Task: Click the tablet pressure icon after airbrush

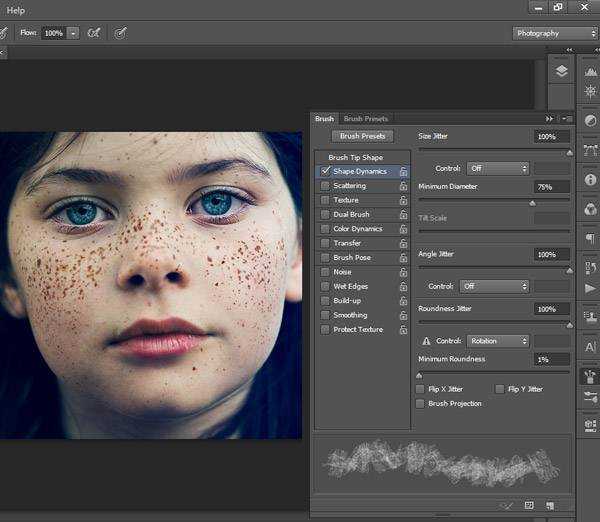Action: point(120,32)
